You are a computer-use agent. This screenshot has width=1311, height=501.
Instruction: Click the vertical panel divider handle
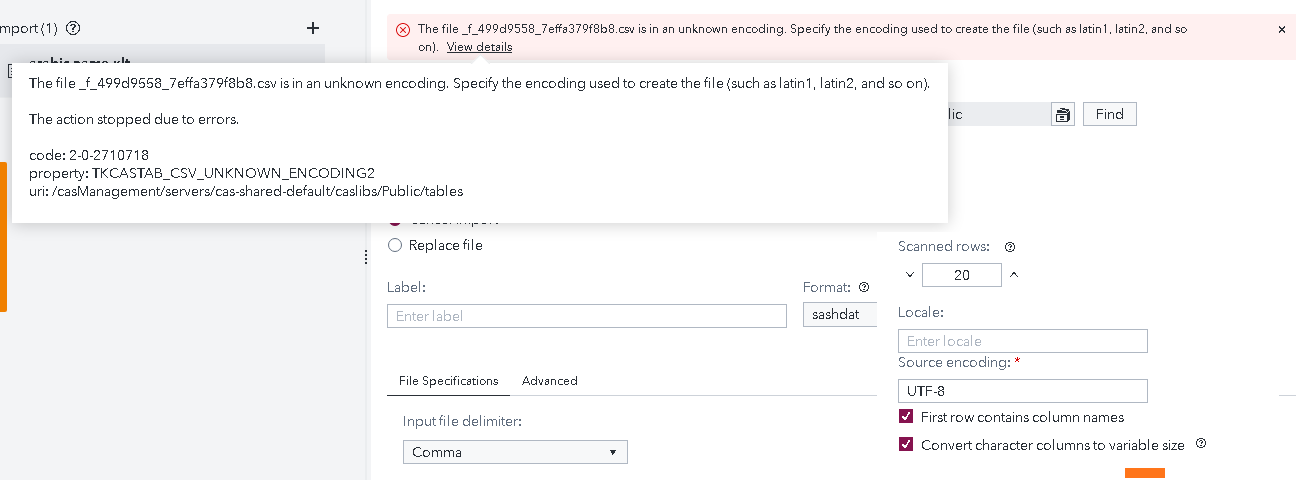click(366, 257)
